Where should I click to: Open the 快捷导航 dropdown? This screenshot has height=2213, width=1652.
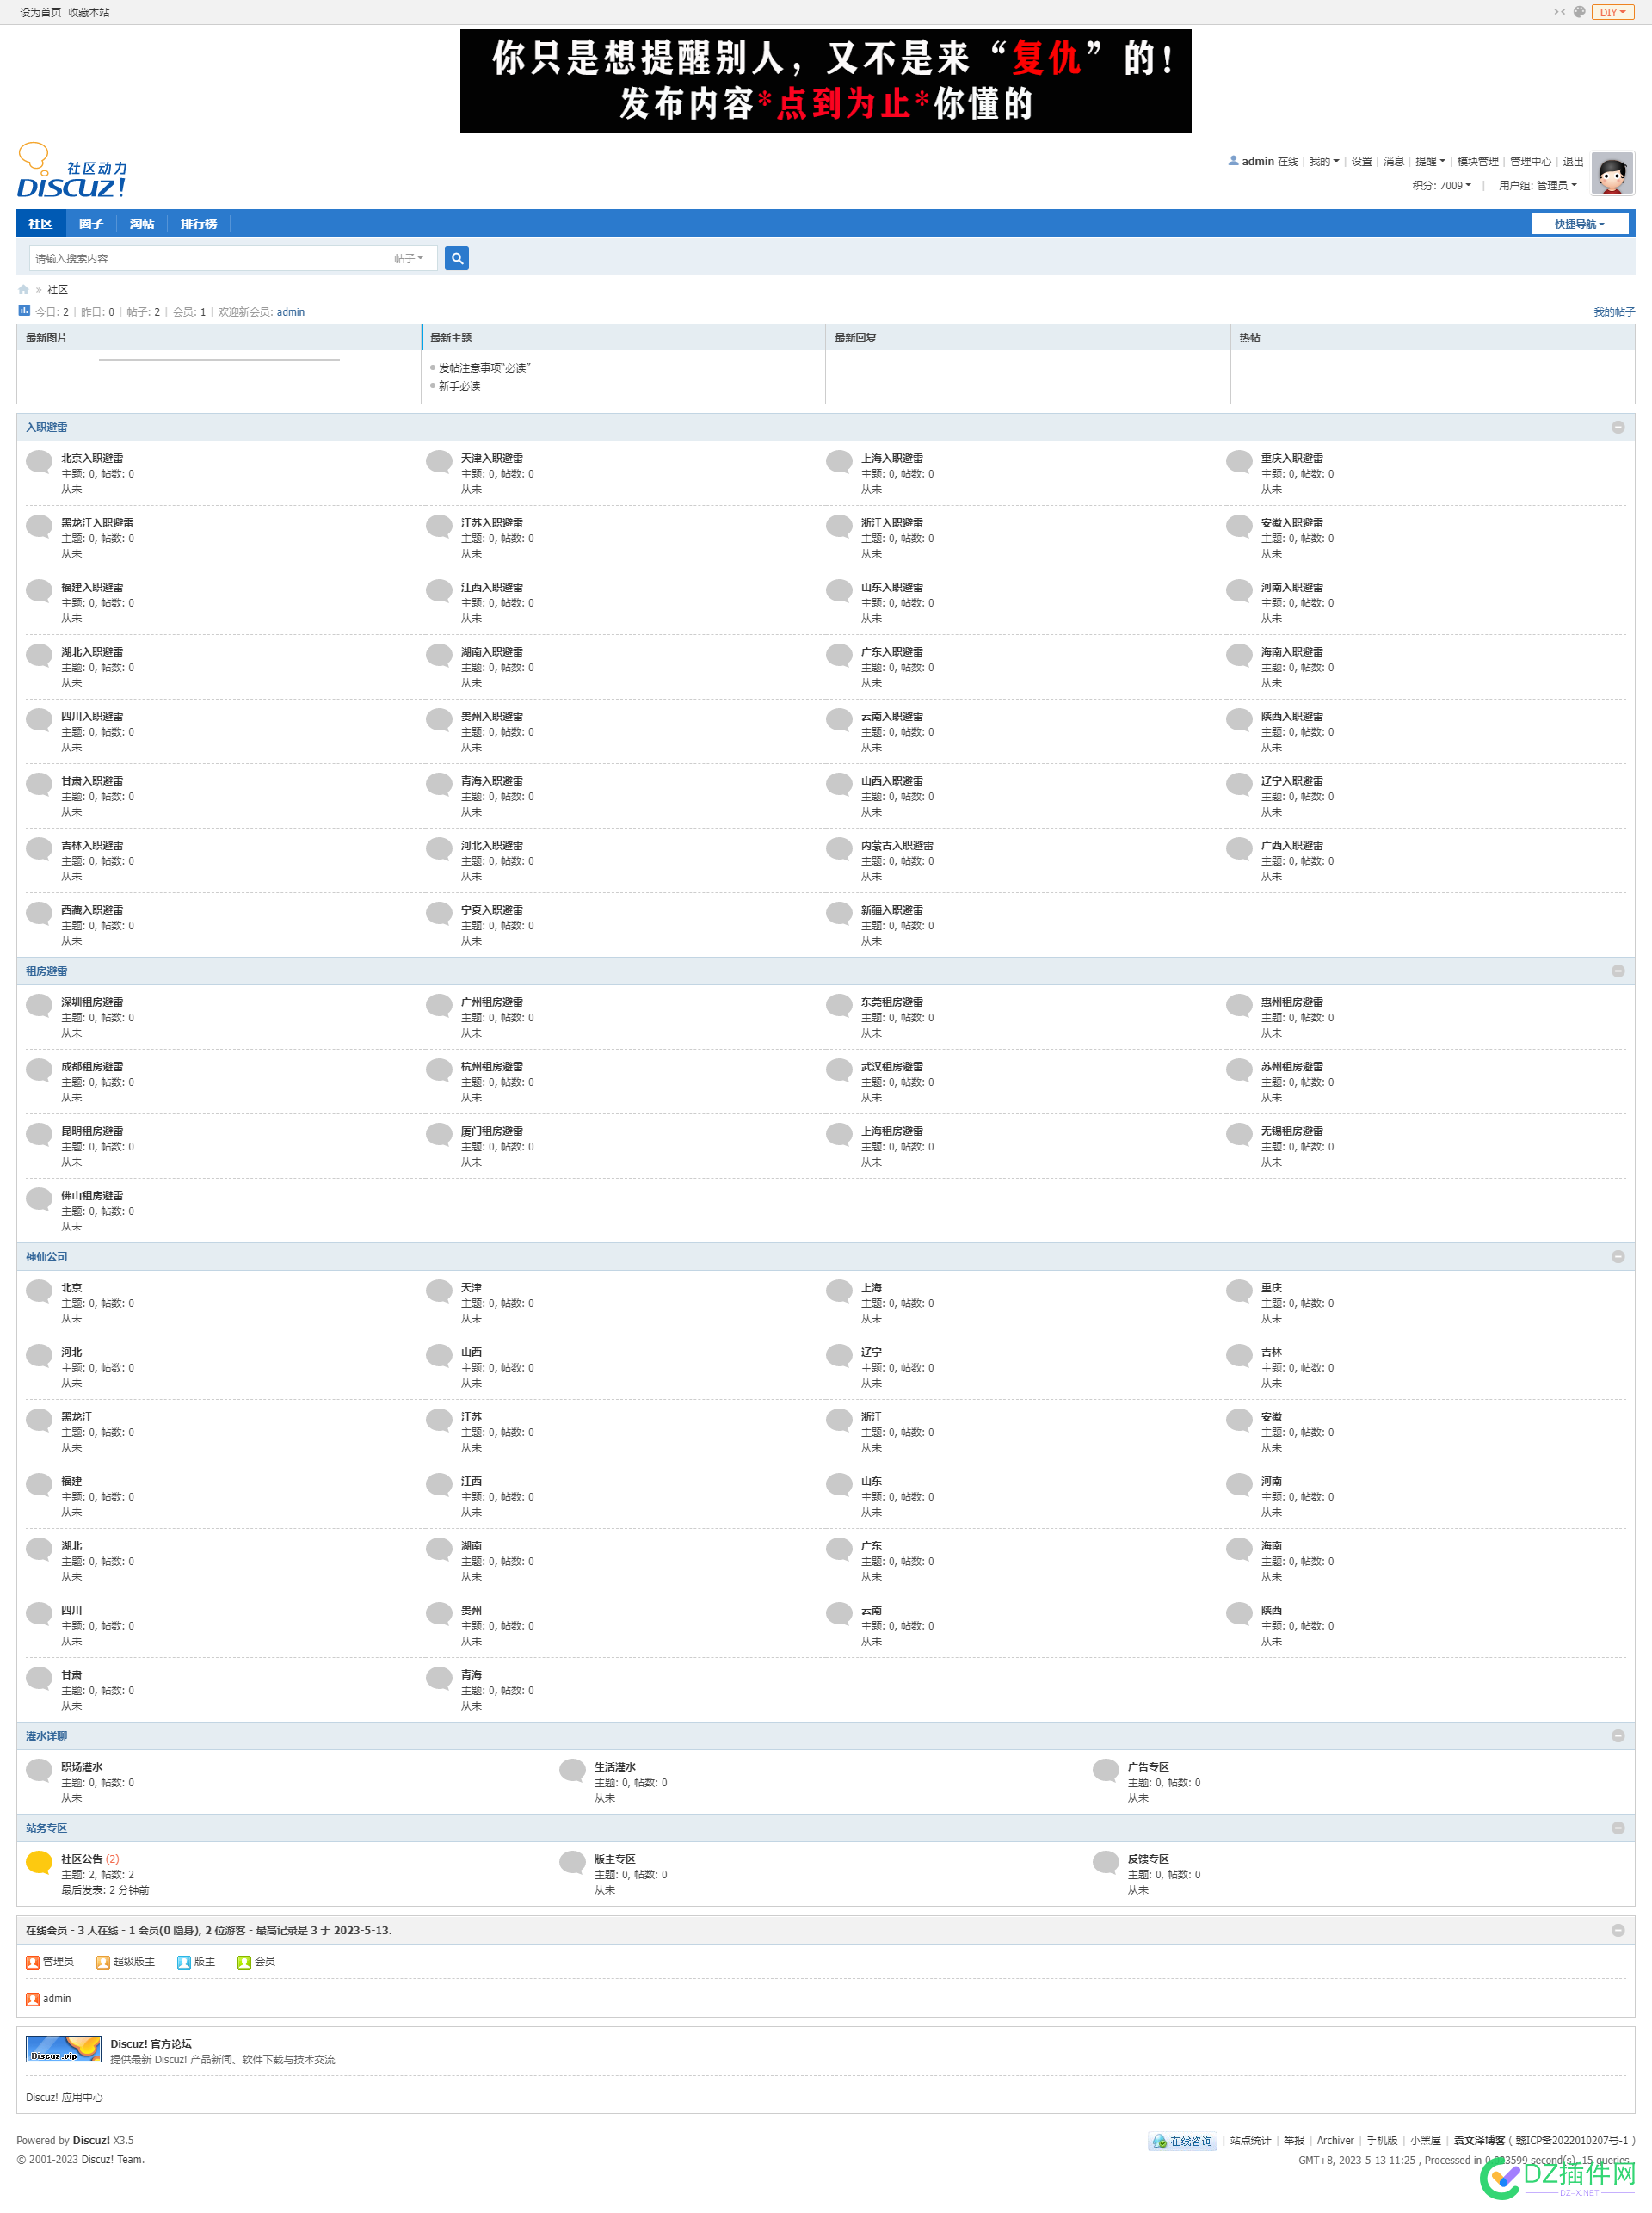coord(1579,224)
